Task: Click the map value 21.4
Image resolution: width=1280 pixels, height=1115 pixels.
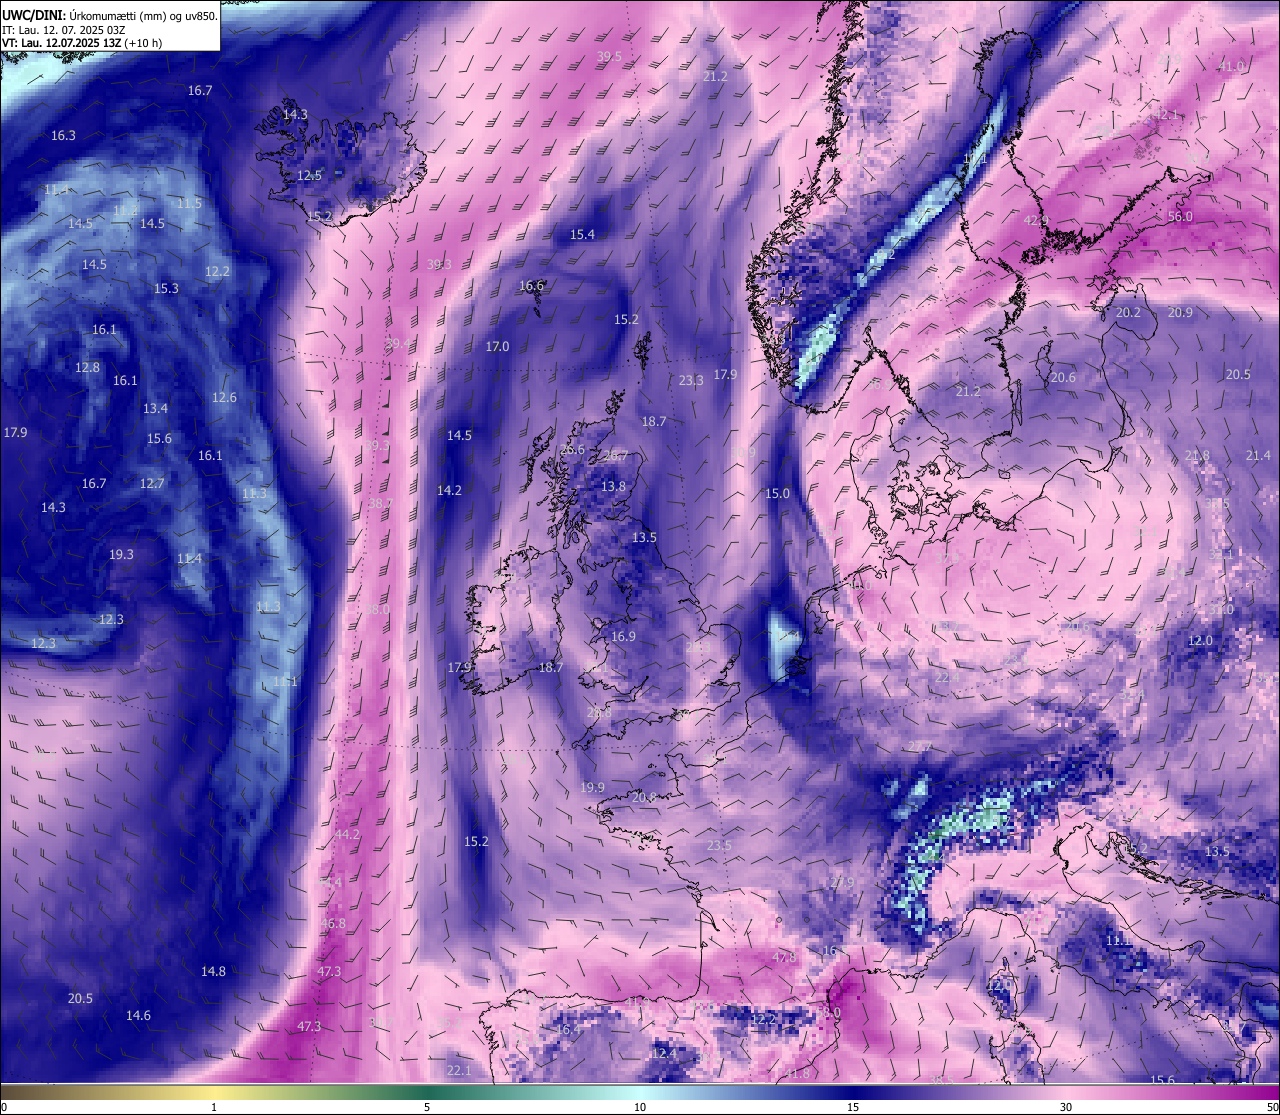Action: tap(1258, 455)
